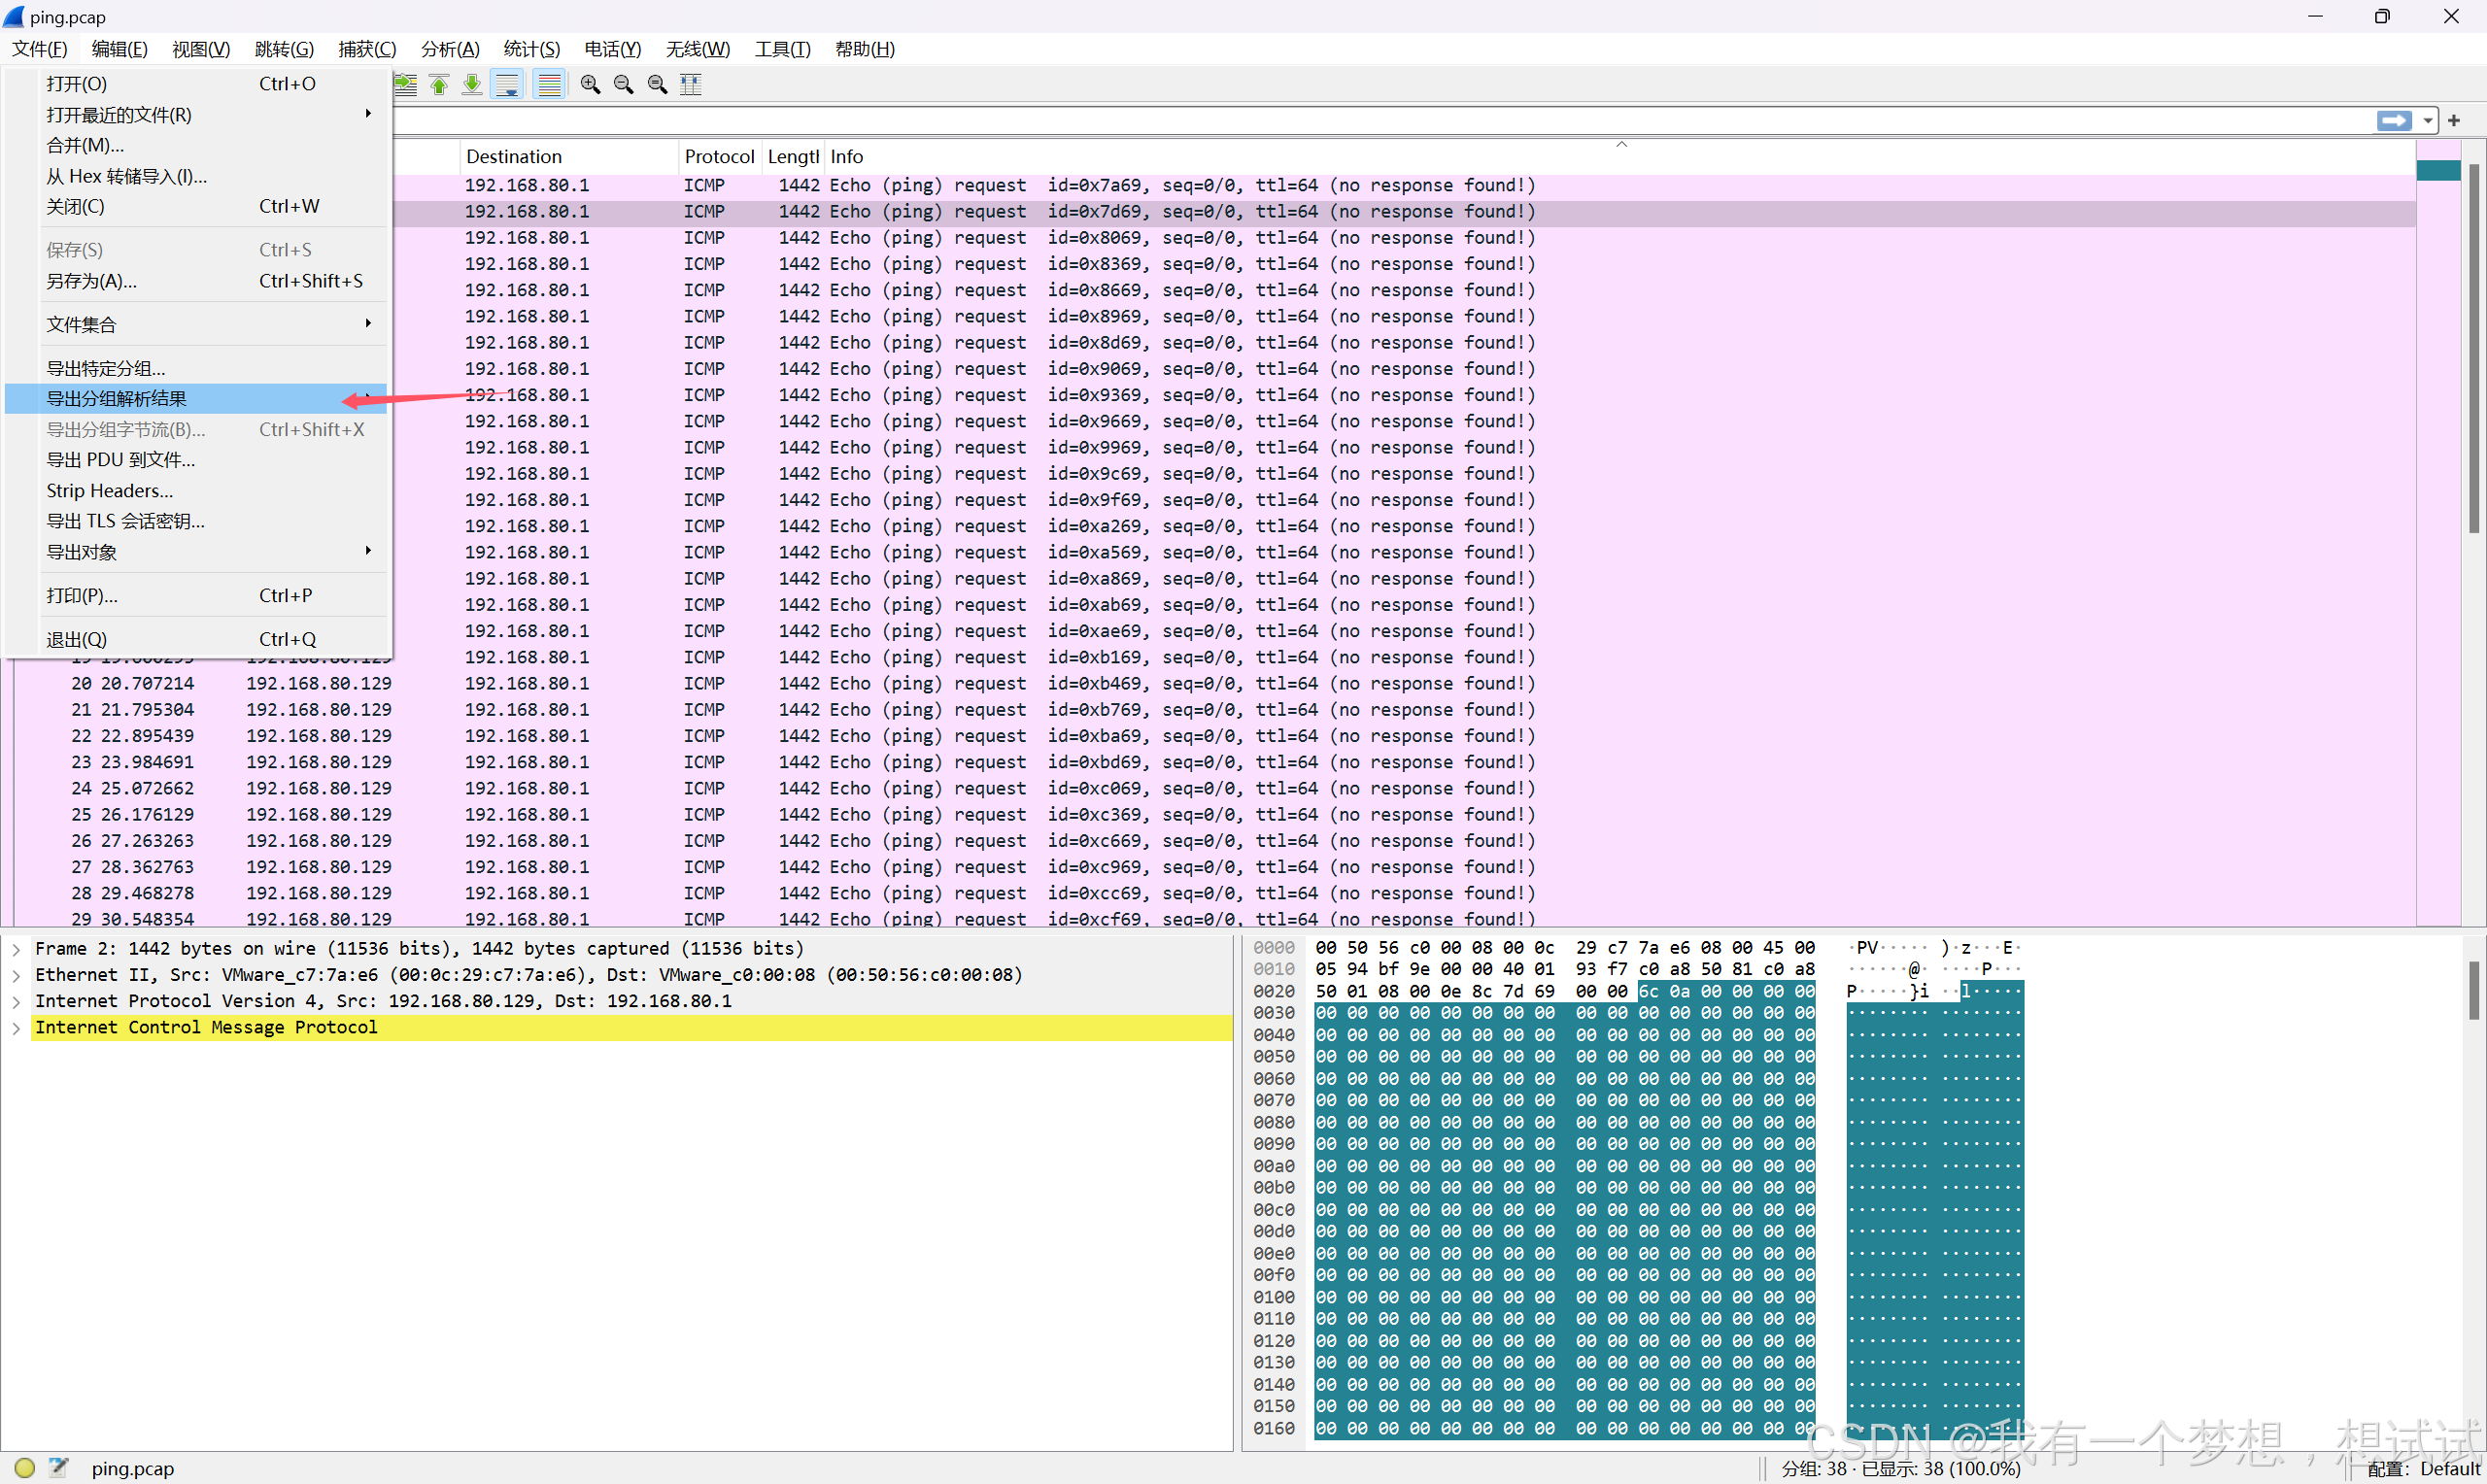Image resolution: width=2487 pixels, height=1484 pixels.
Task: Click the expert information circle in status bar
Action: point(25,1467)
